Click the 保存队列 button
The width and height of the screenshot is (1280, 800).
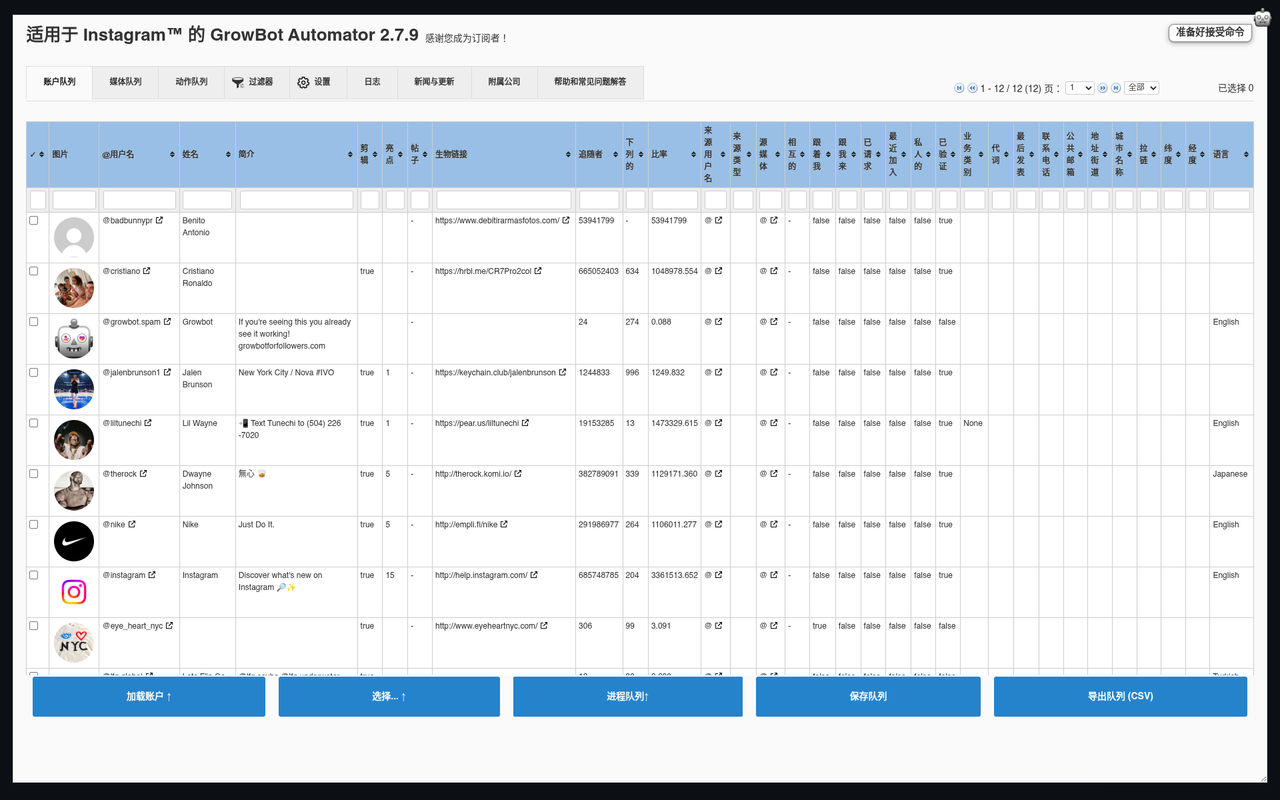click(868, 696)
